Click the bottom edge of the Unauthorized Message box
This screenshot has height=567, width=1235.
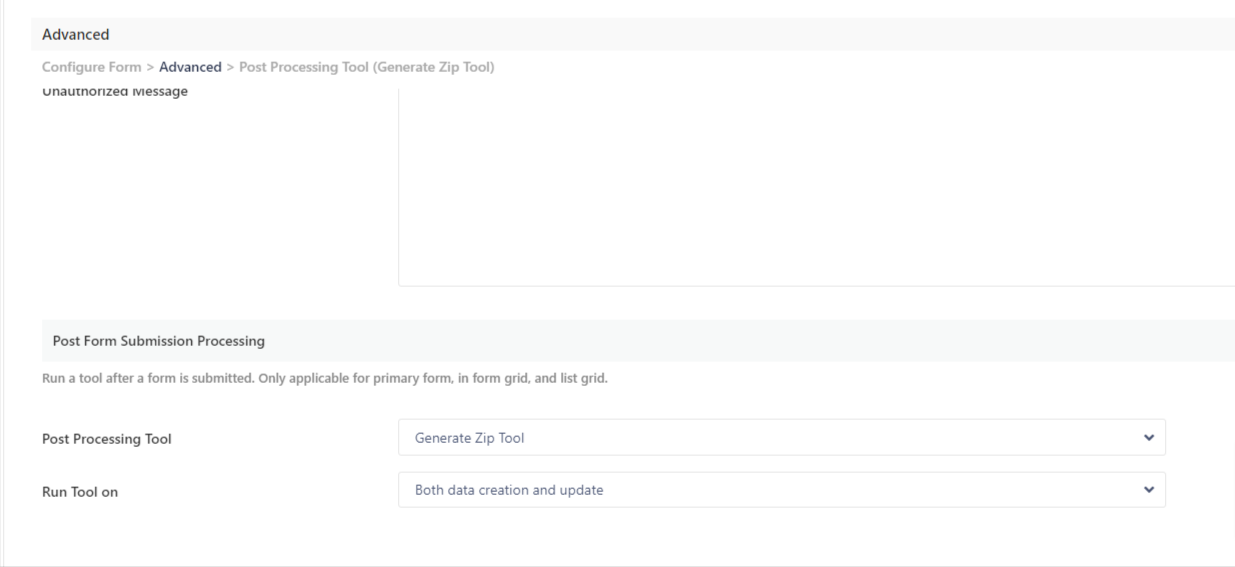816,286
